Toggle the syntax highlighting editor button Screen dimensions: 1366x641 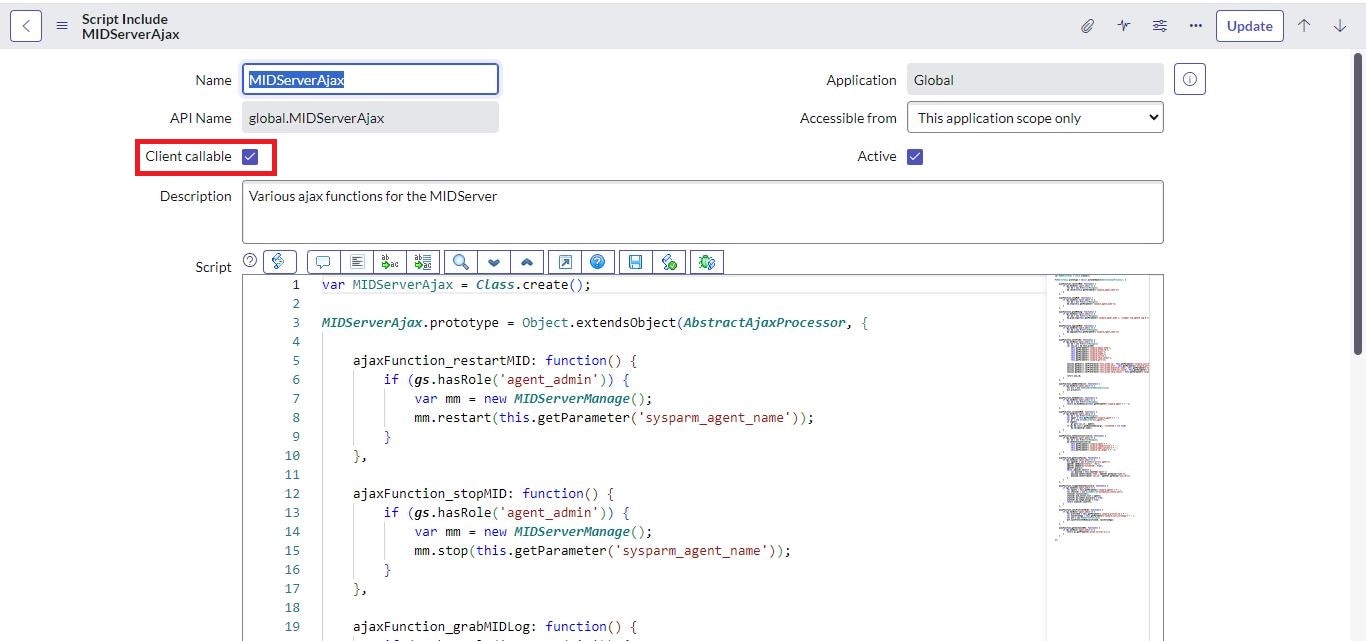[279, 262]
